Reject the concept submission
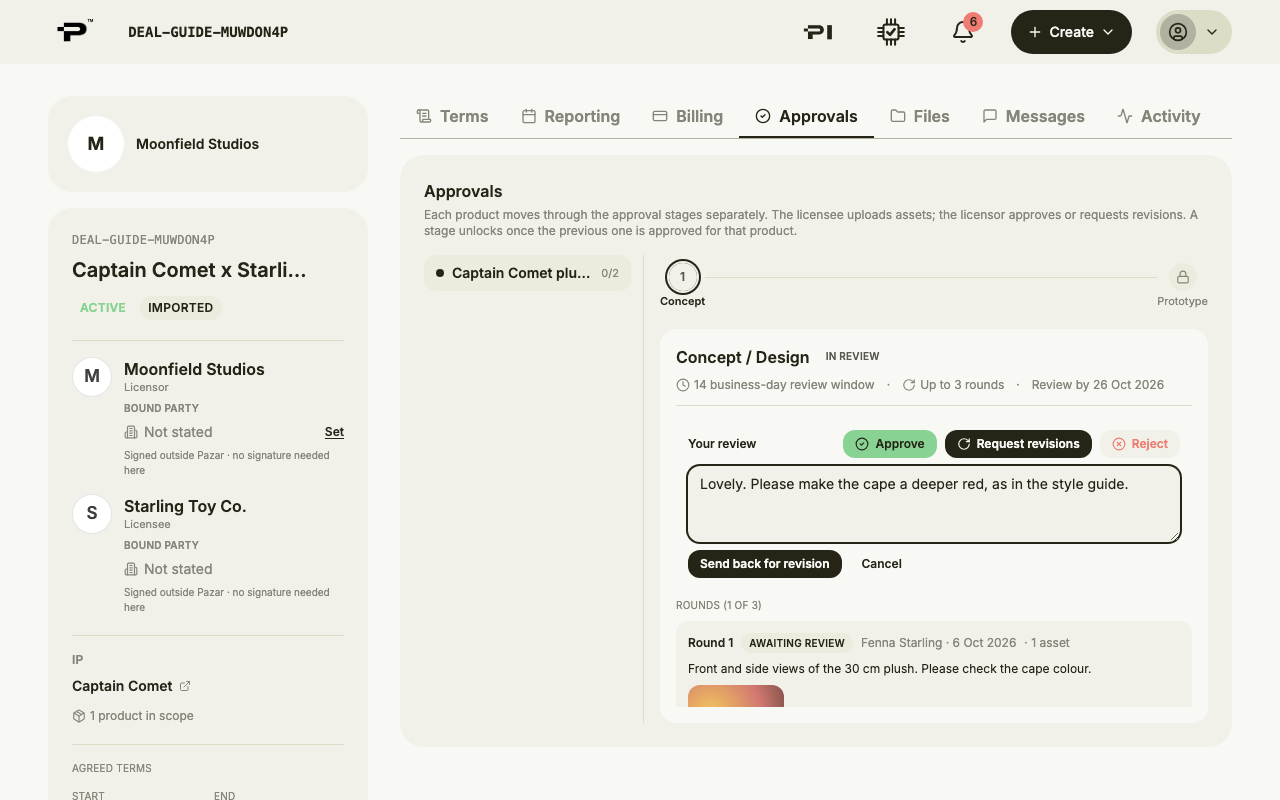 (x=1140, y=444)
